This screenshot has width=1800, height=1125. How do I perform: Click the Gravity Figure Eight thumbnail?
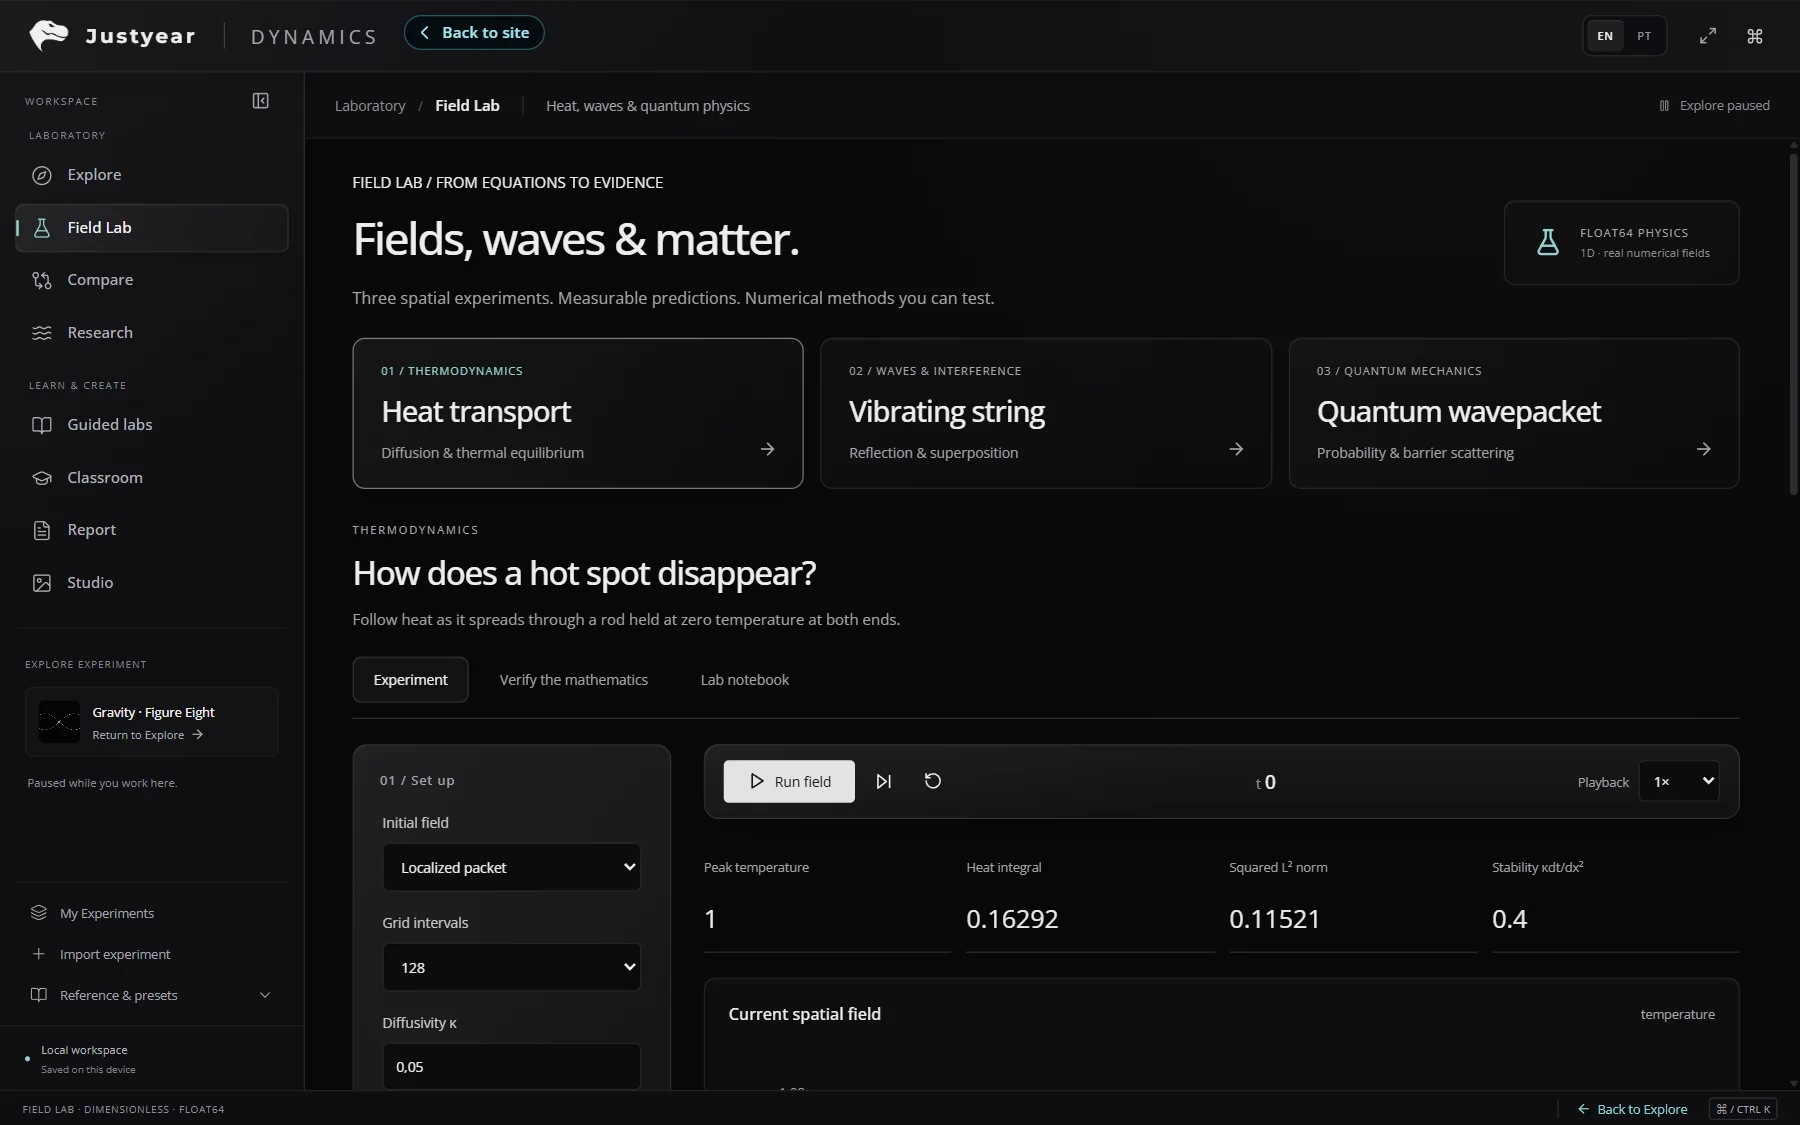59,722
